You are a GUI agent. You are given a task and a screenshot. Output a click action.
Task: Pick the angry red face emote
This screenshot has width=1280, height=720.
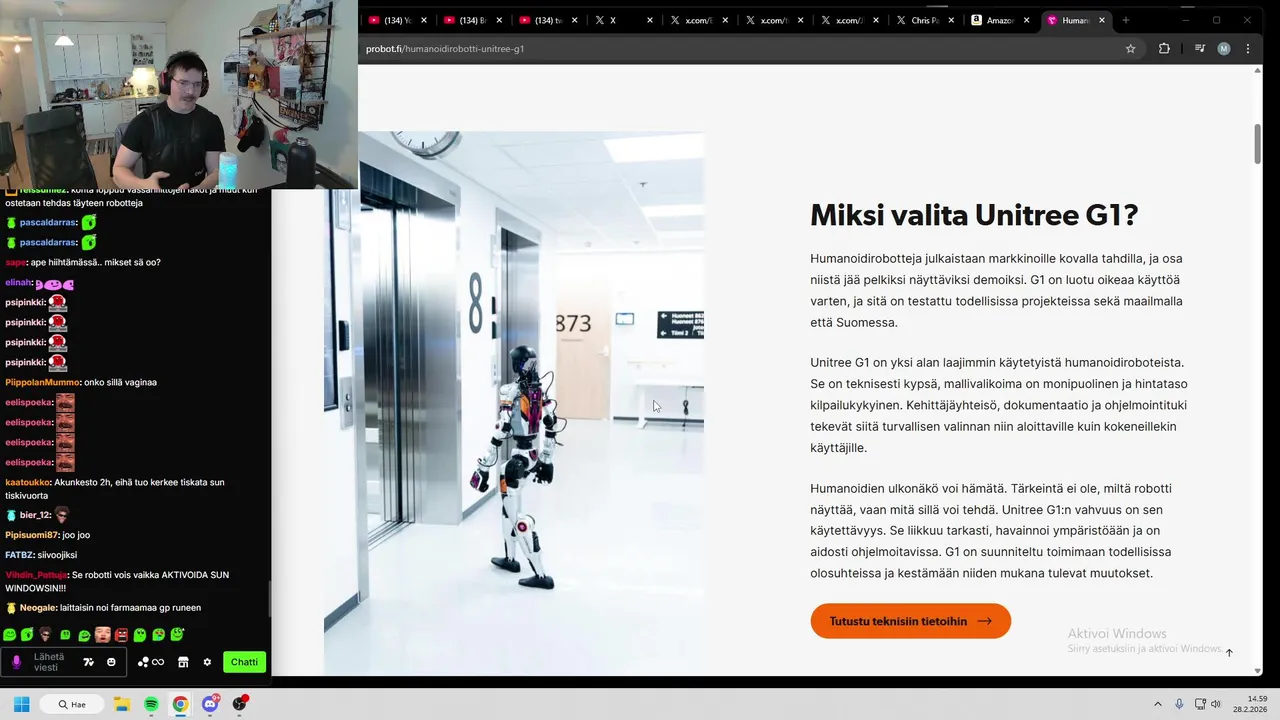(x=121, y=635)
